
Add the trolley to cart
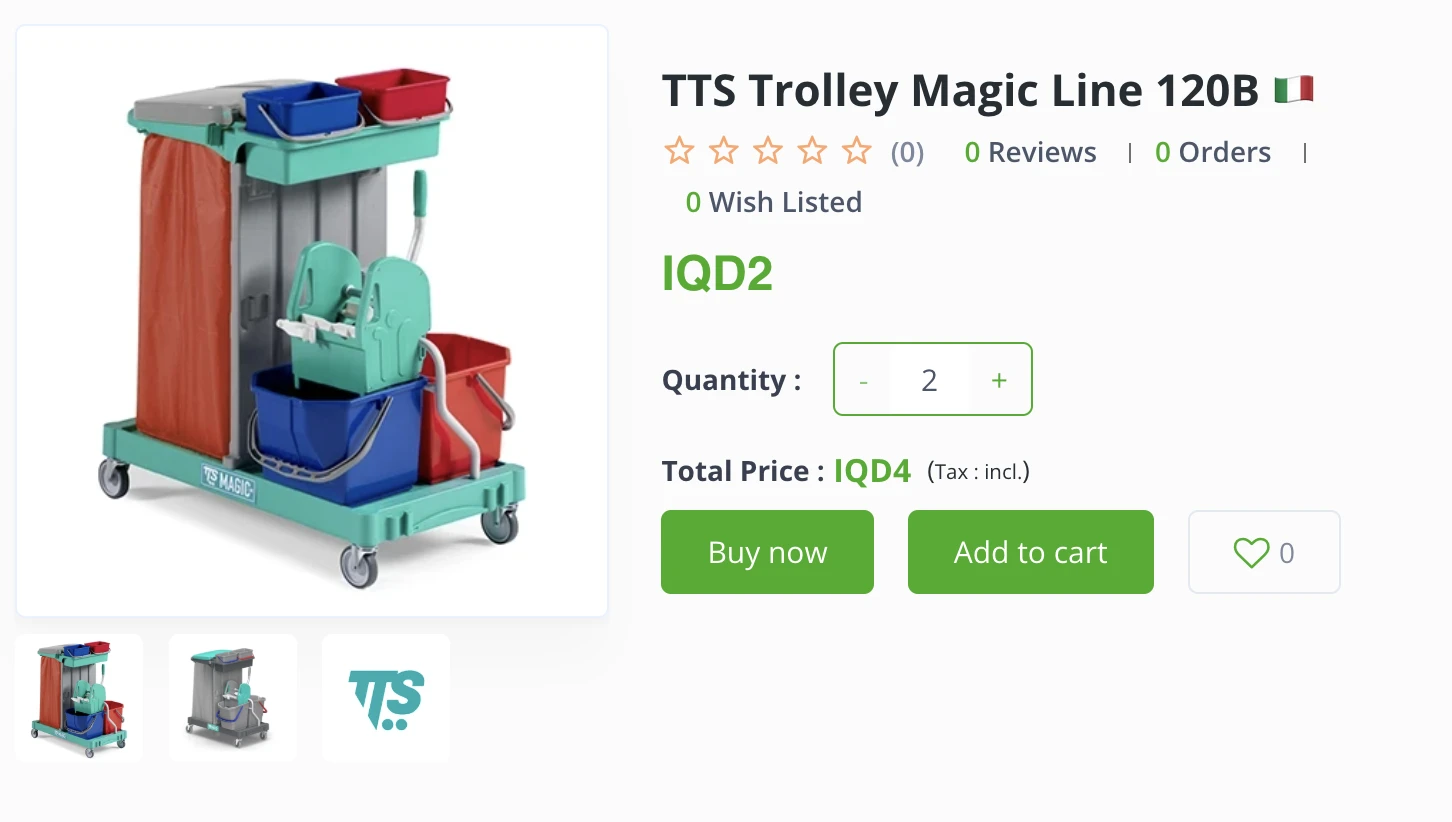pyautogui.click(x=1031, y=552)
